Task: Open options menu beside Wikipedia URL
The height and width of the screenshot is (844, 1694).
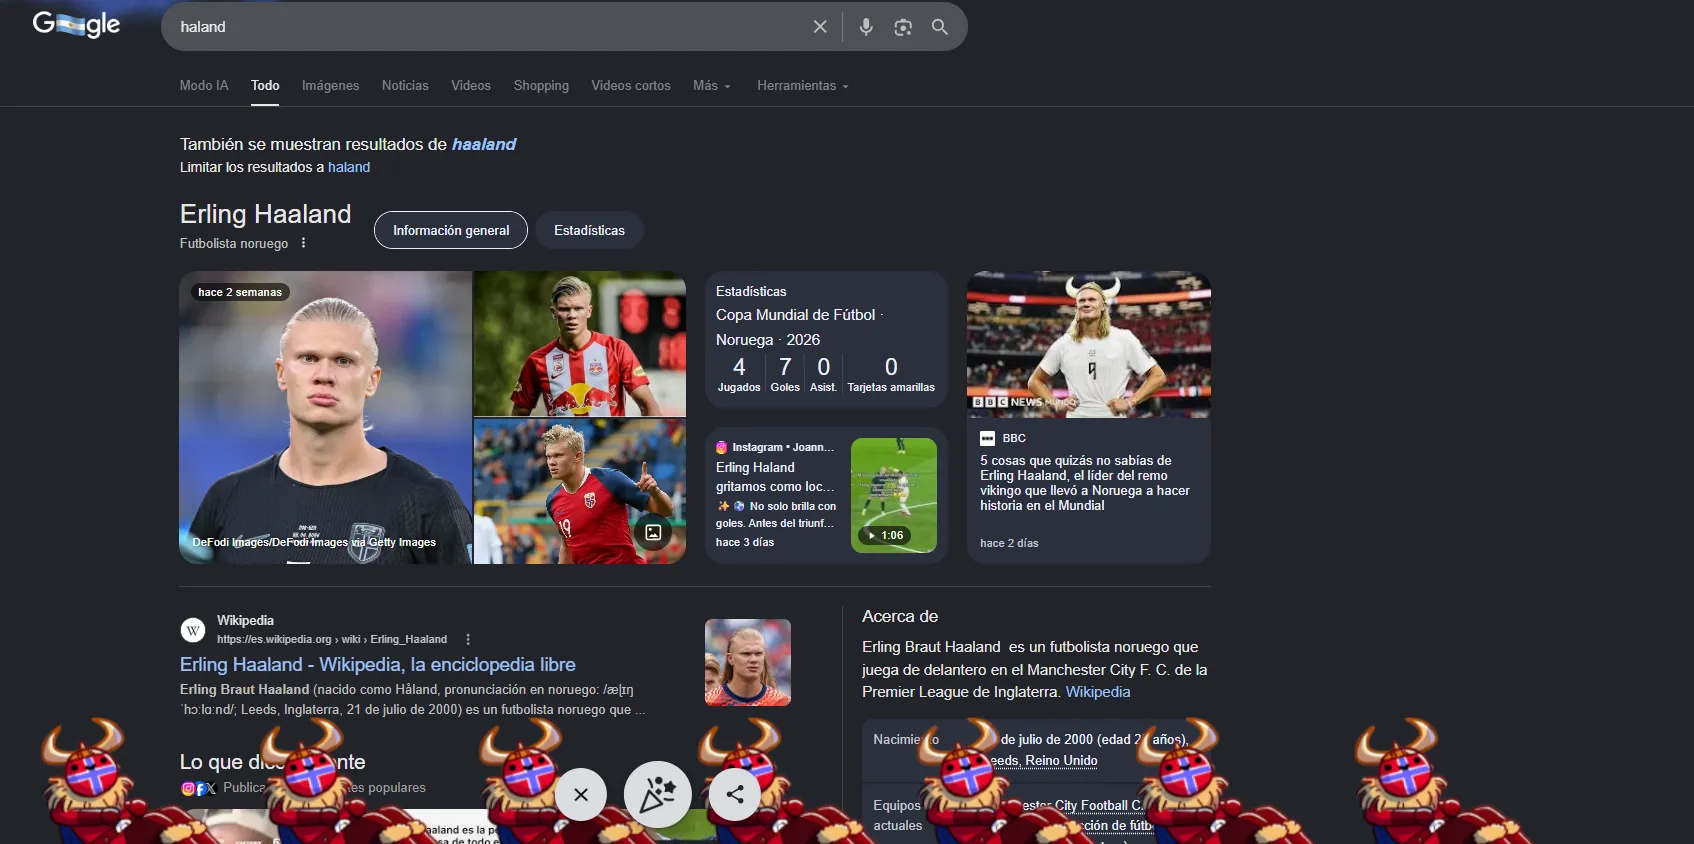Action: [x=468, y=639]
